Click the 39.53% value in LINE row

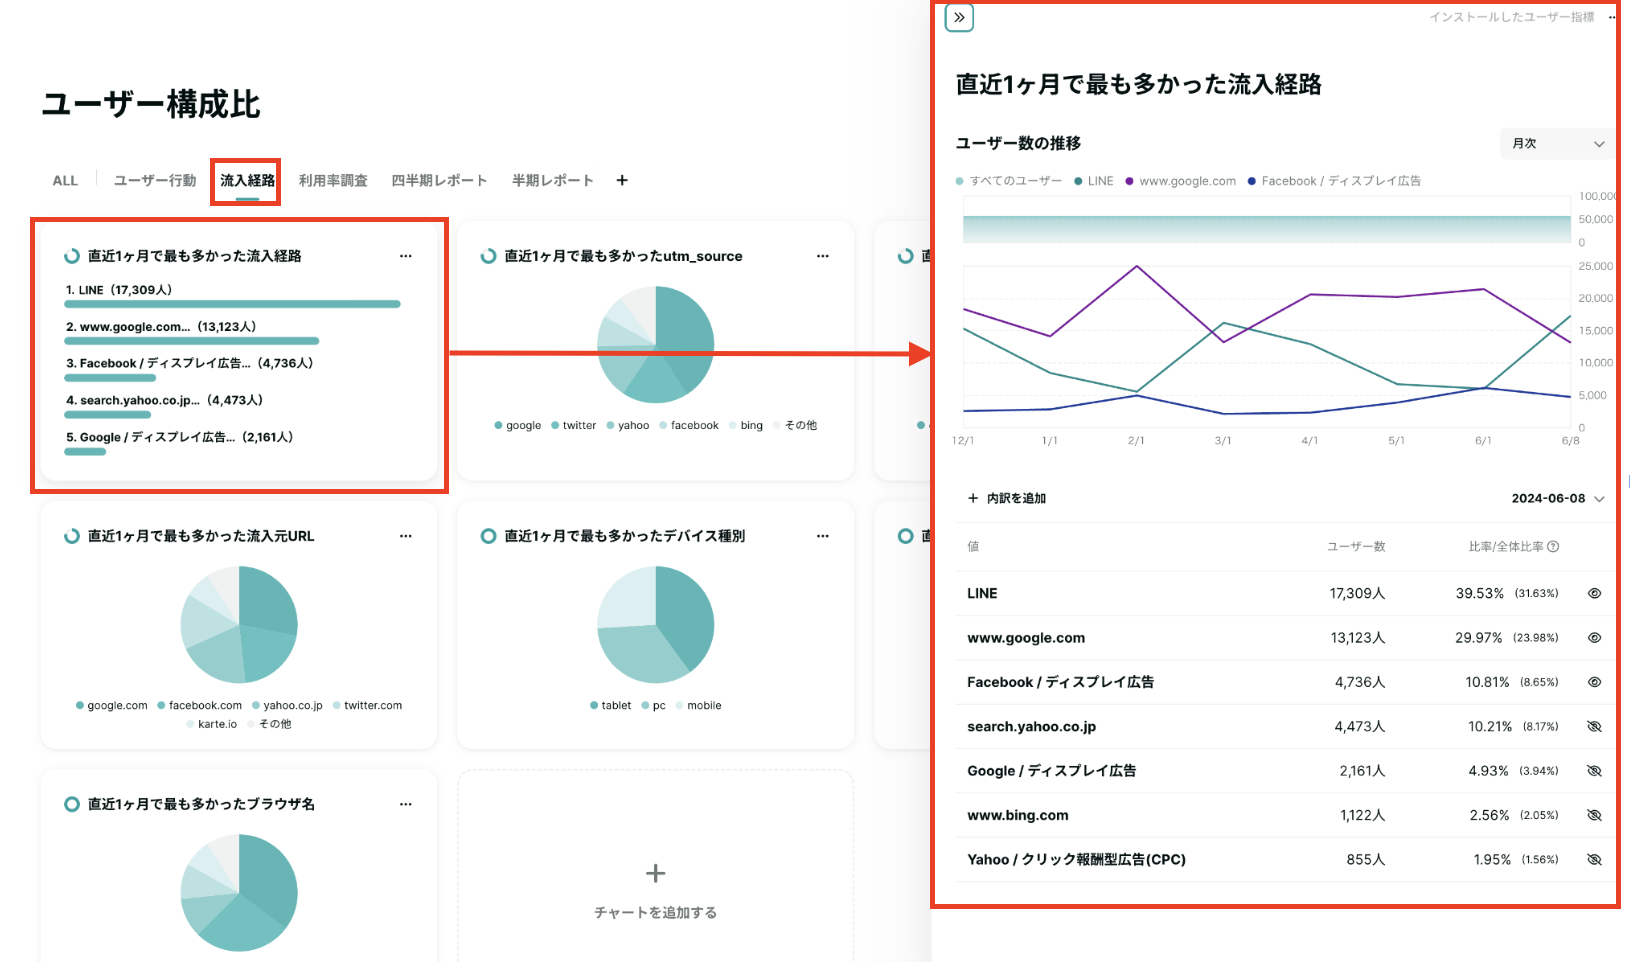(1480, 593)
